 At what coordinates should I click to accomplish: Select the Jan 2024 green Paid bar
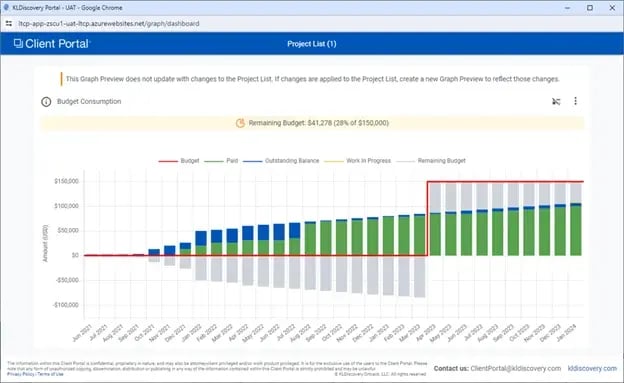pyautogui.click(x=576, y=231)
